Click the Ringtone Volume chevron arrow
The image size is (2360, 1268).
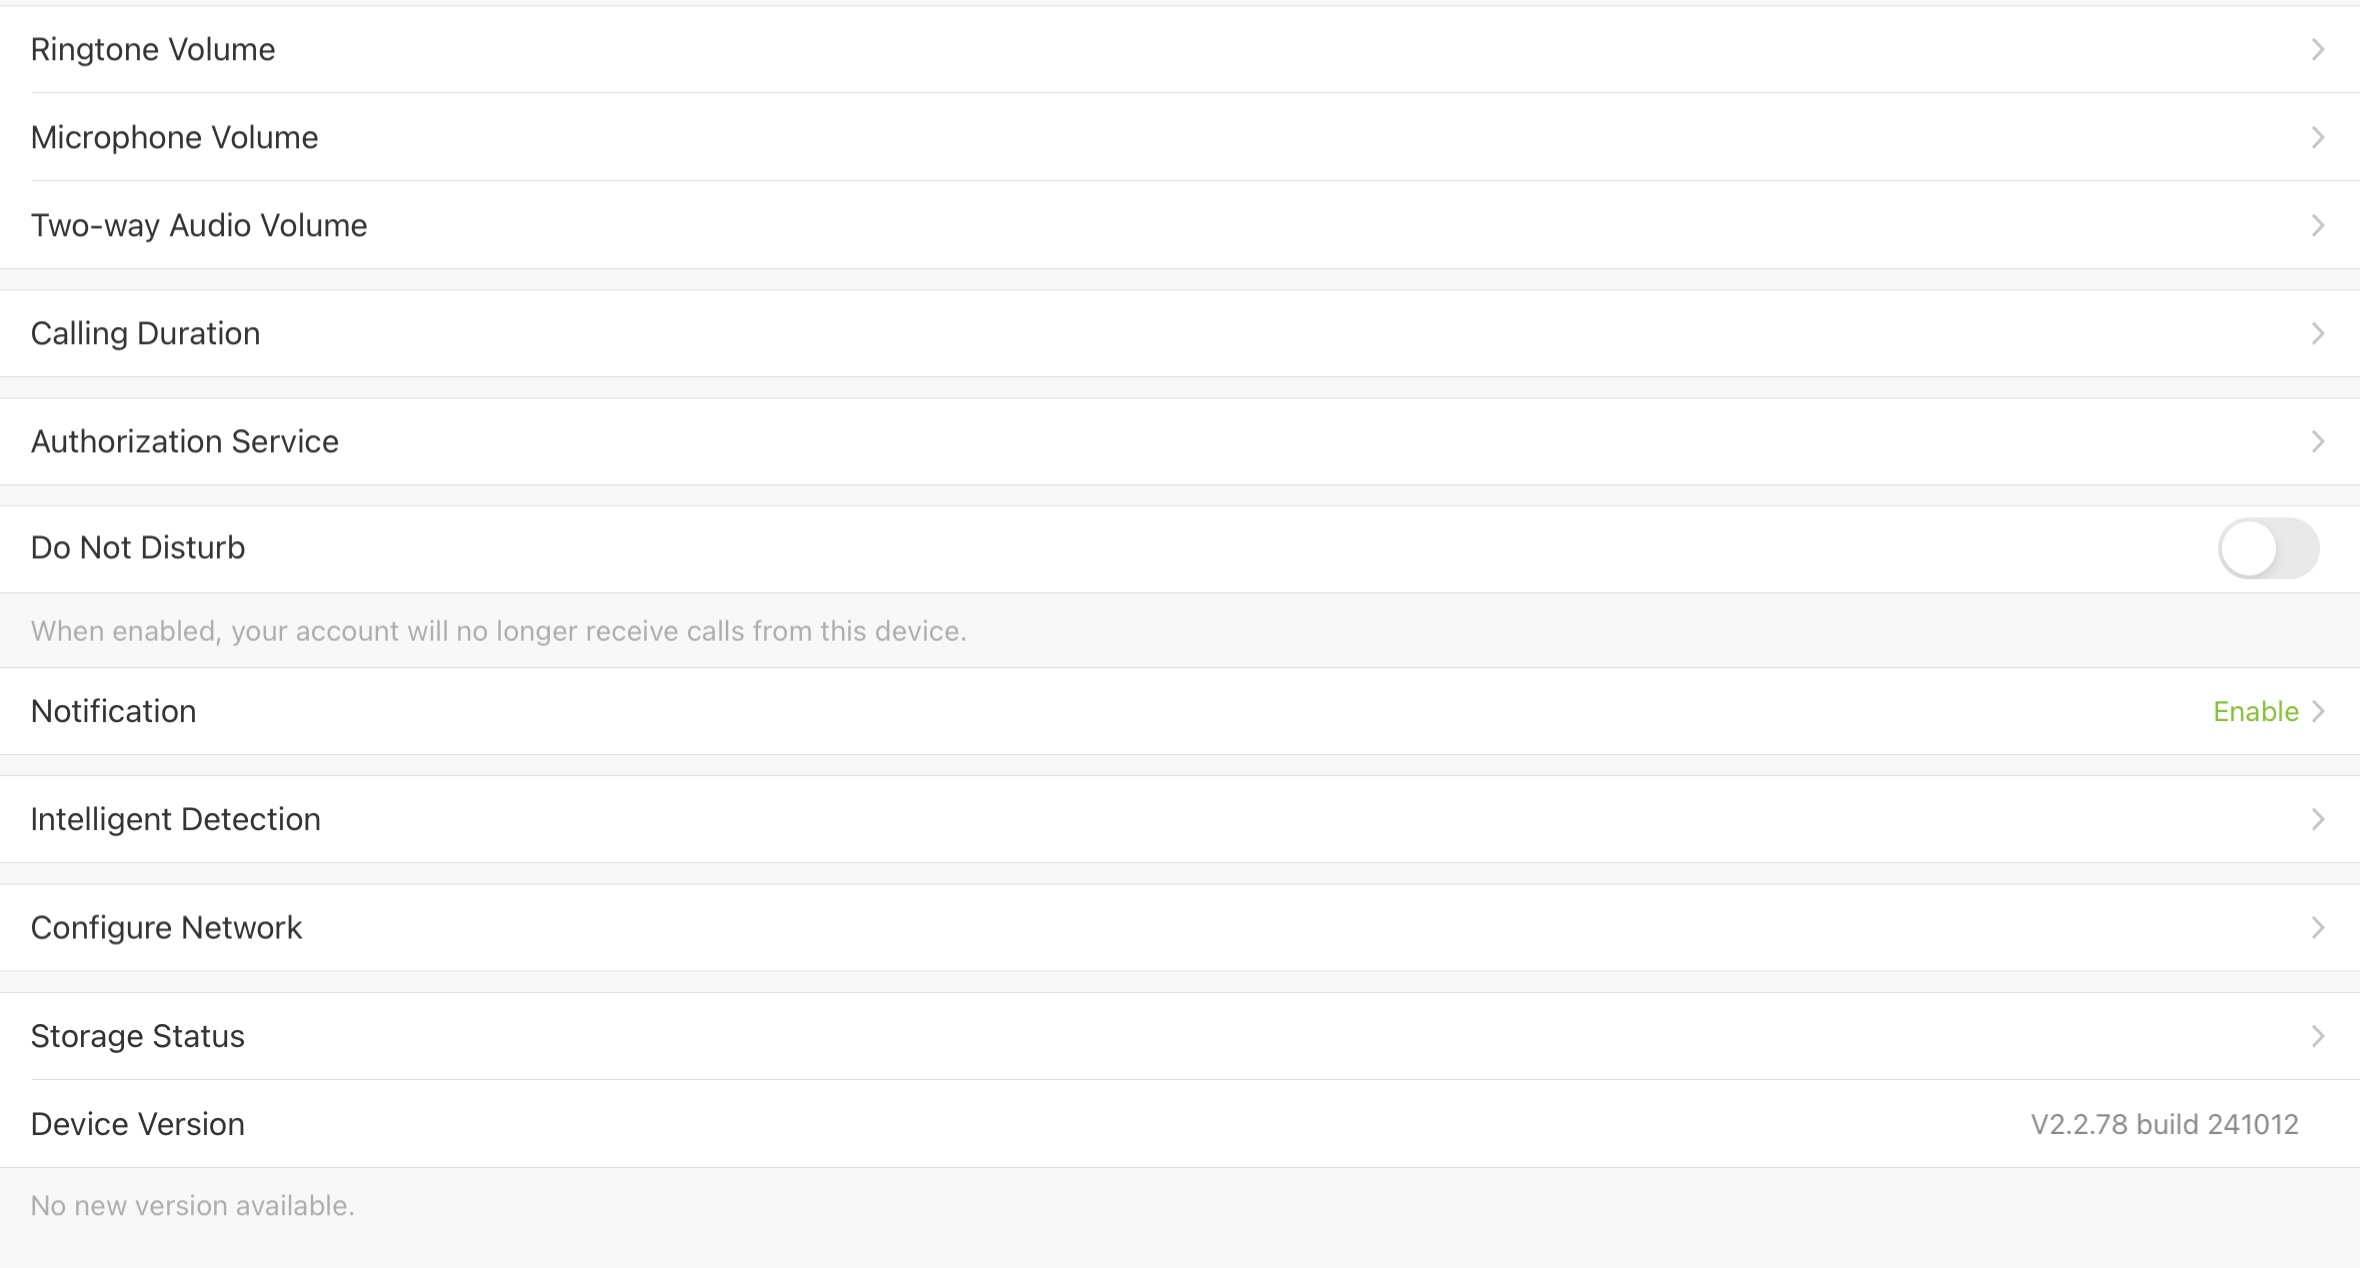click(2317, 50)
